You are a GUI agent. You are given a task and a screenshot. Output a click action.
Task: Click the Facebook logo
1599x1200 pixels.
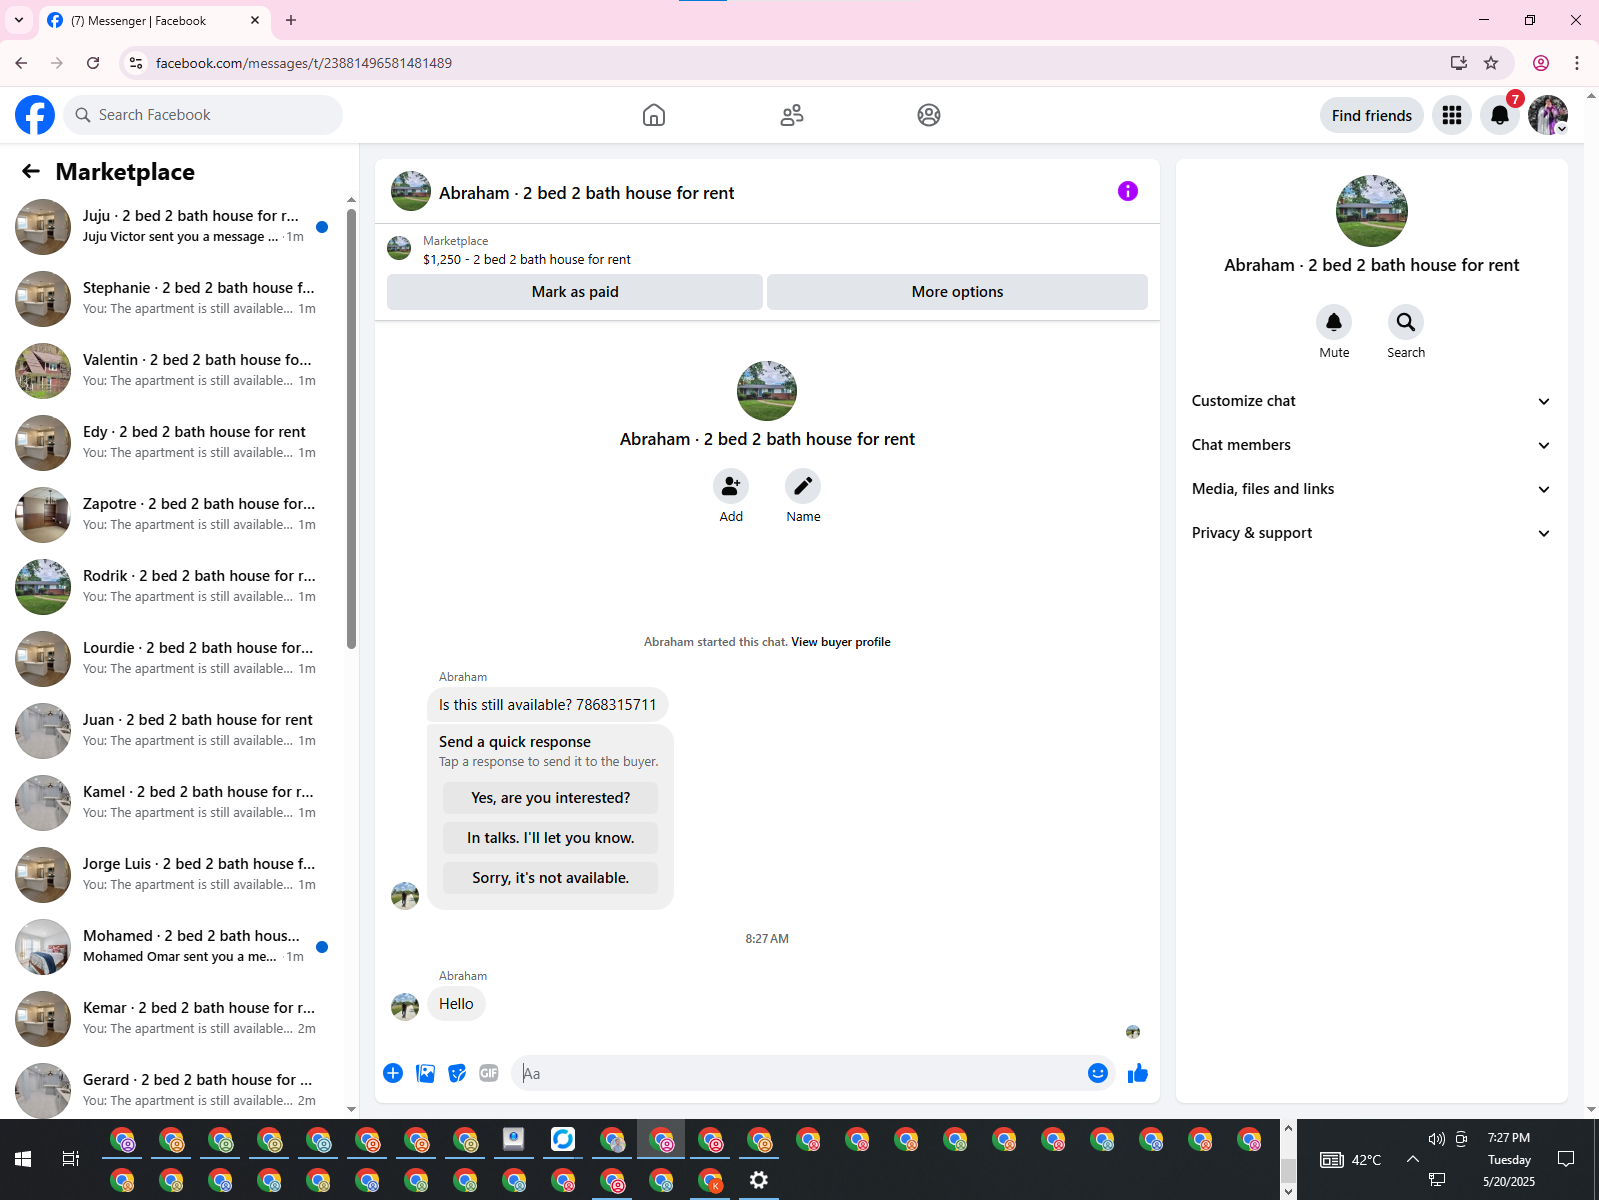[35, 115]
